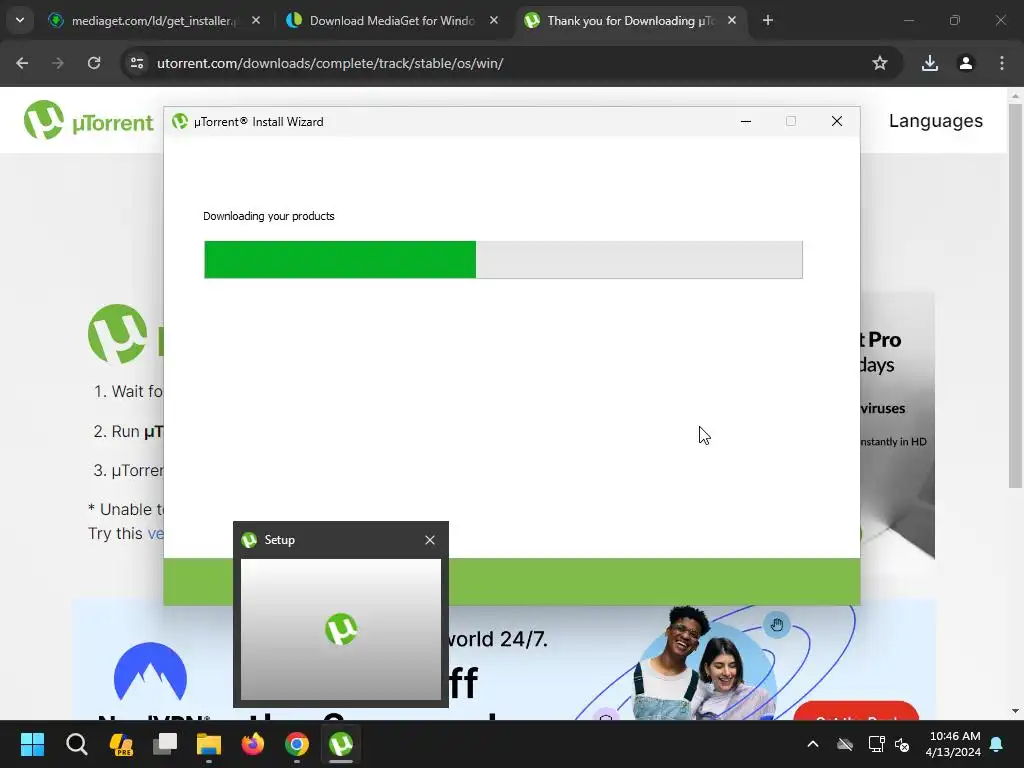Close the Thank you for Downloading tab
Screen dimensions: 1024x768
tap(731, 20)
